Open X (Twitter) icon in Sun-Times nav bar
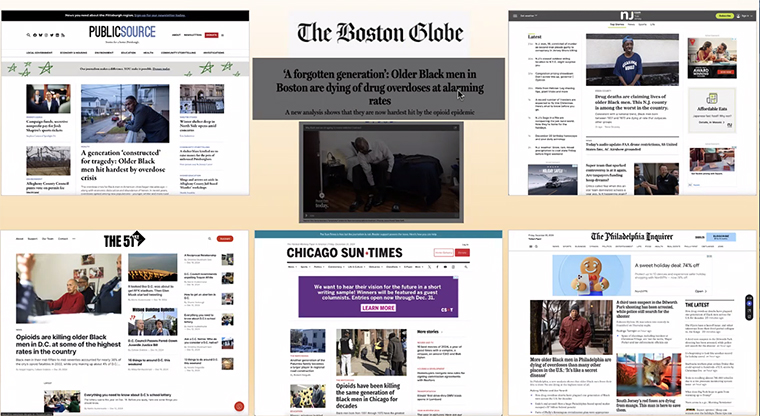 pos(430,267)
